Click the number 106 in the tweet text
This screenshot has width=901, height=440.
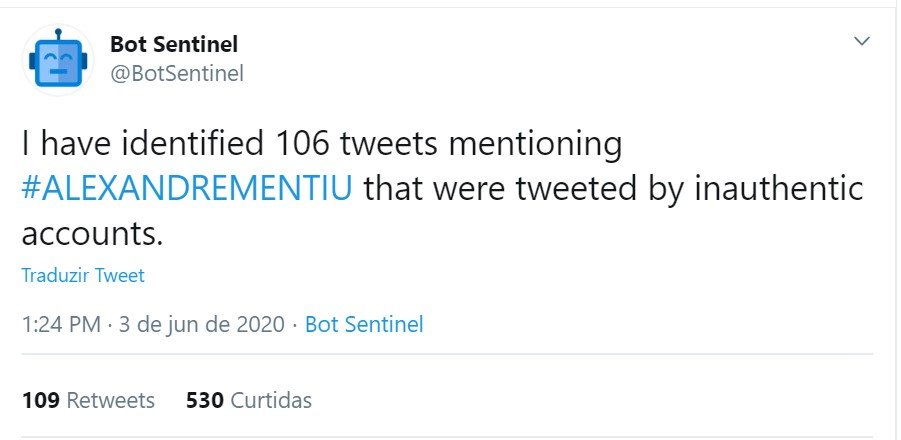click(x=302, y=144)
